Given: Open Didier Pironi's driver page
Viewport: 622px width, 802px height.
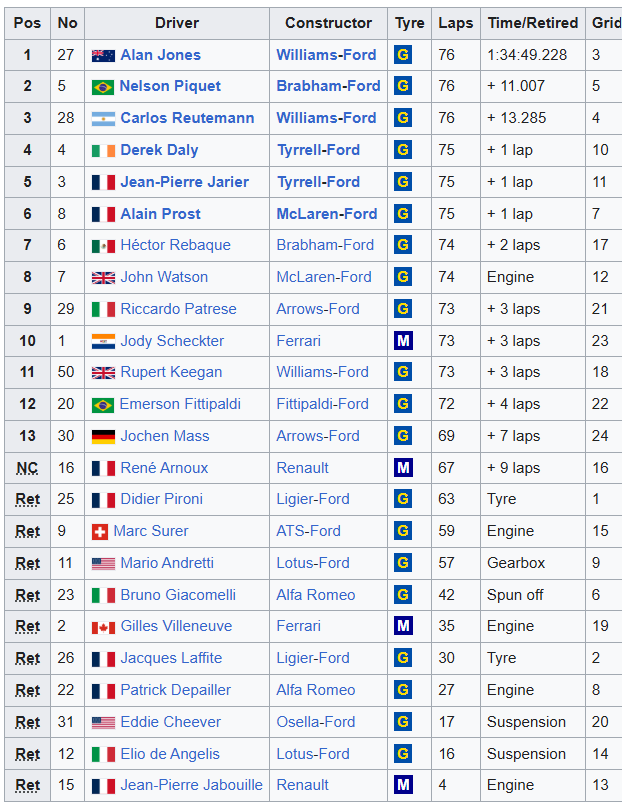Looking at the screenshot, I should (x=162, y=499).
